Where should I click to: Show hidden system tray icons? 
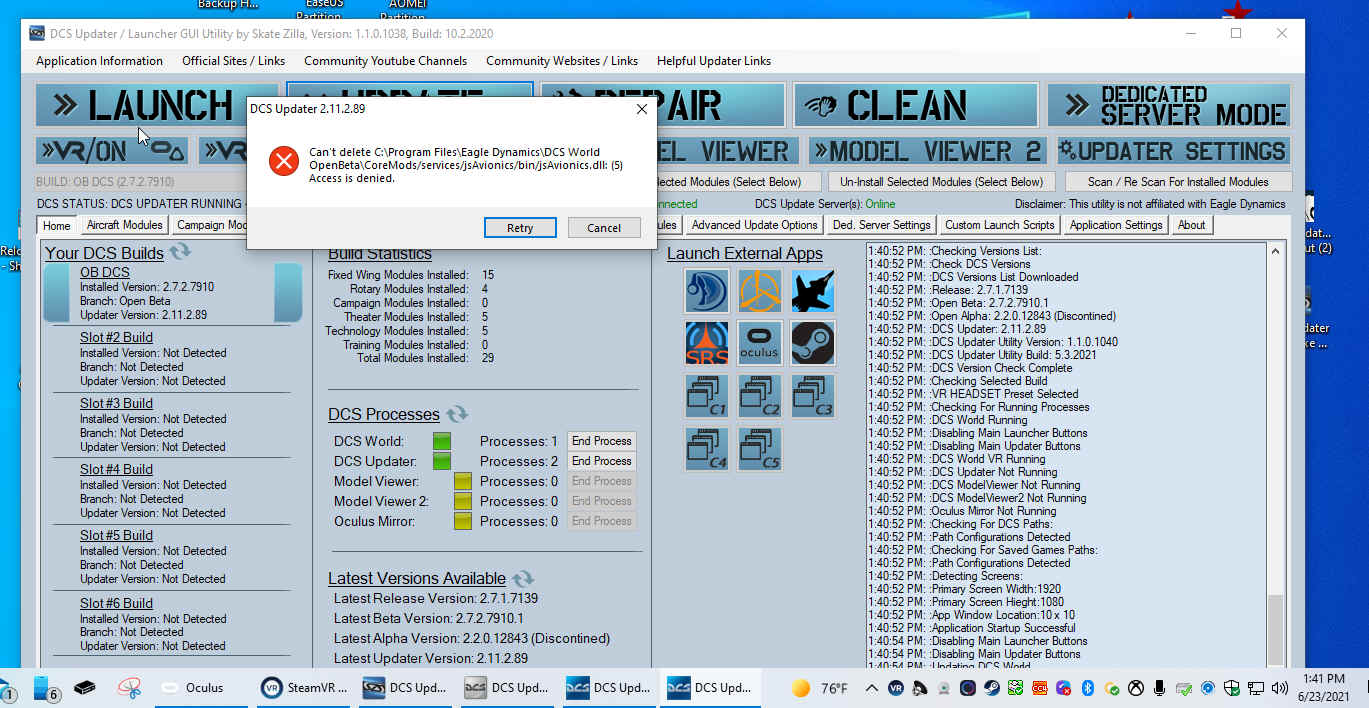(x=871, y=688)
